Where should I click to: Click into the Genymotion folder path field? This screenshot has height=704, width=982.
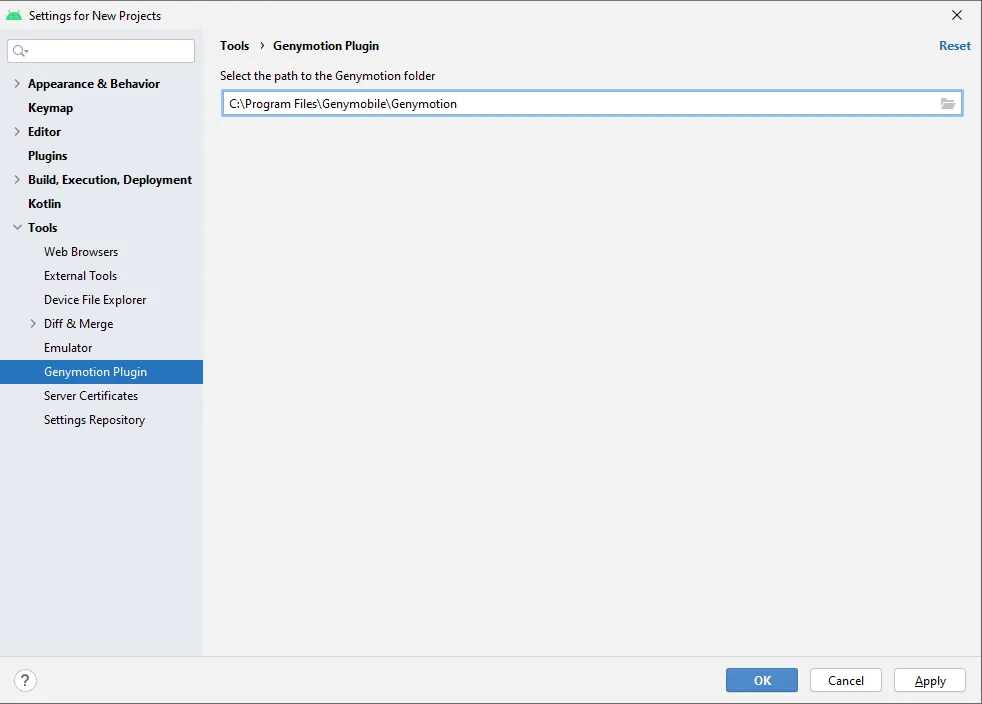coord(578,104)
